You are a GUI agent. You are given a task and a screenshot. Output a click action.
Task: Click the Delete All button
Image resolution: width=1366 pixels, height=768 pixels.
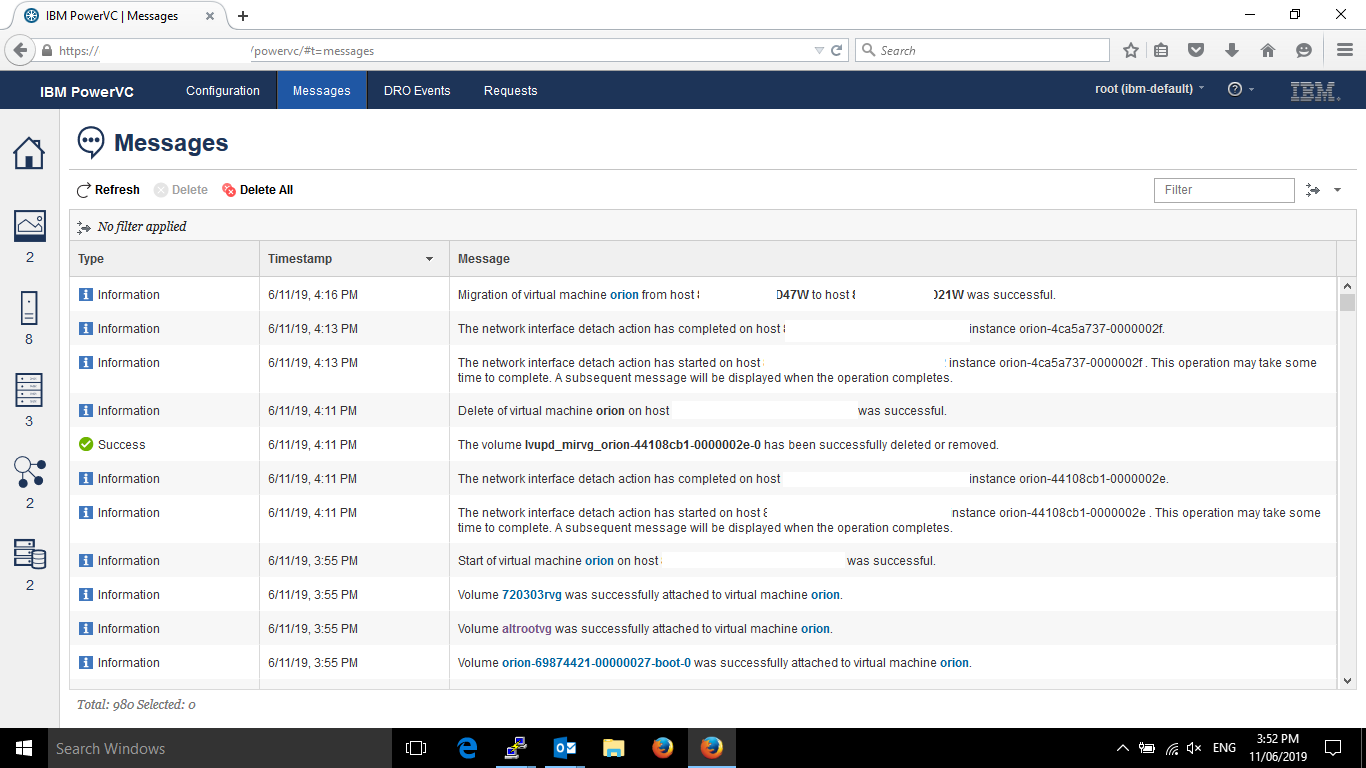(257, 190)
